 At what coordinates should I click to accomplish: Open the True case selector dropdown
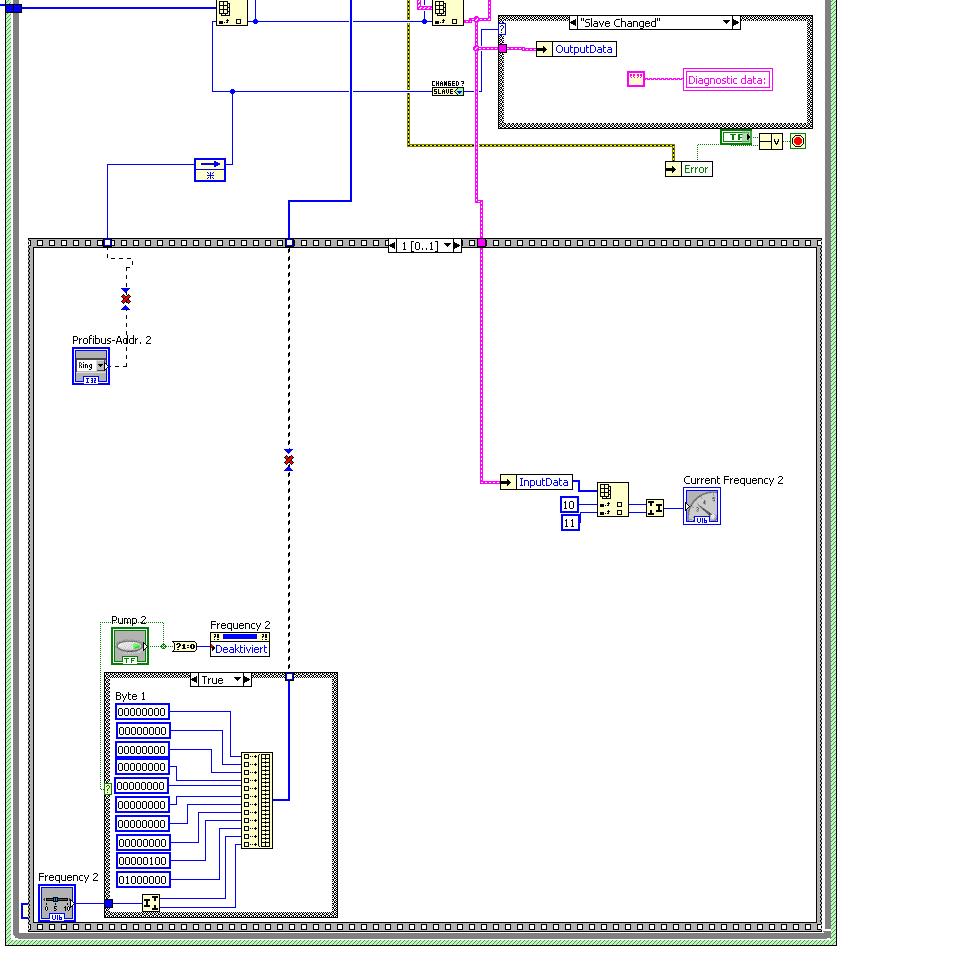pos(237,680)
